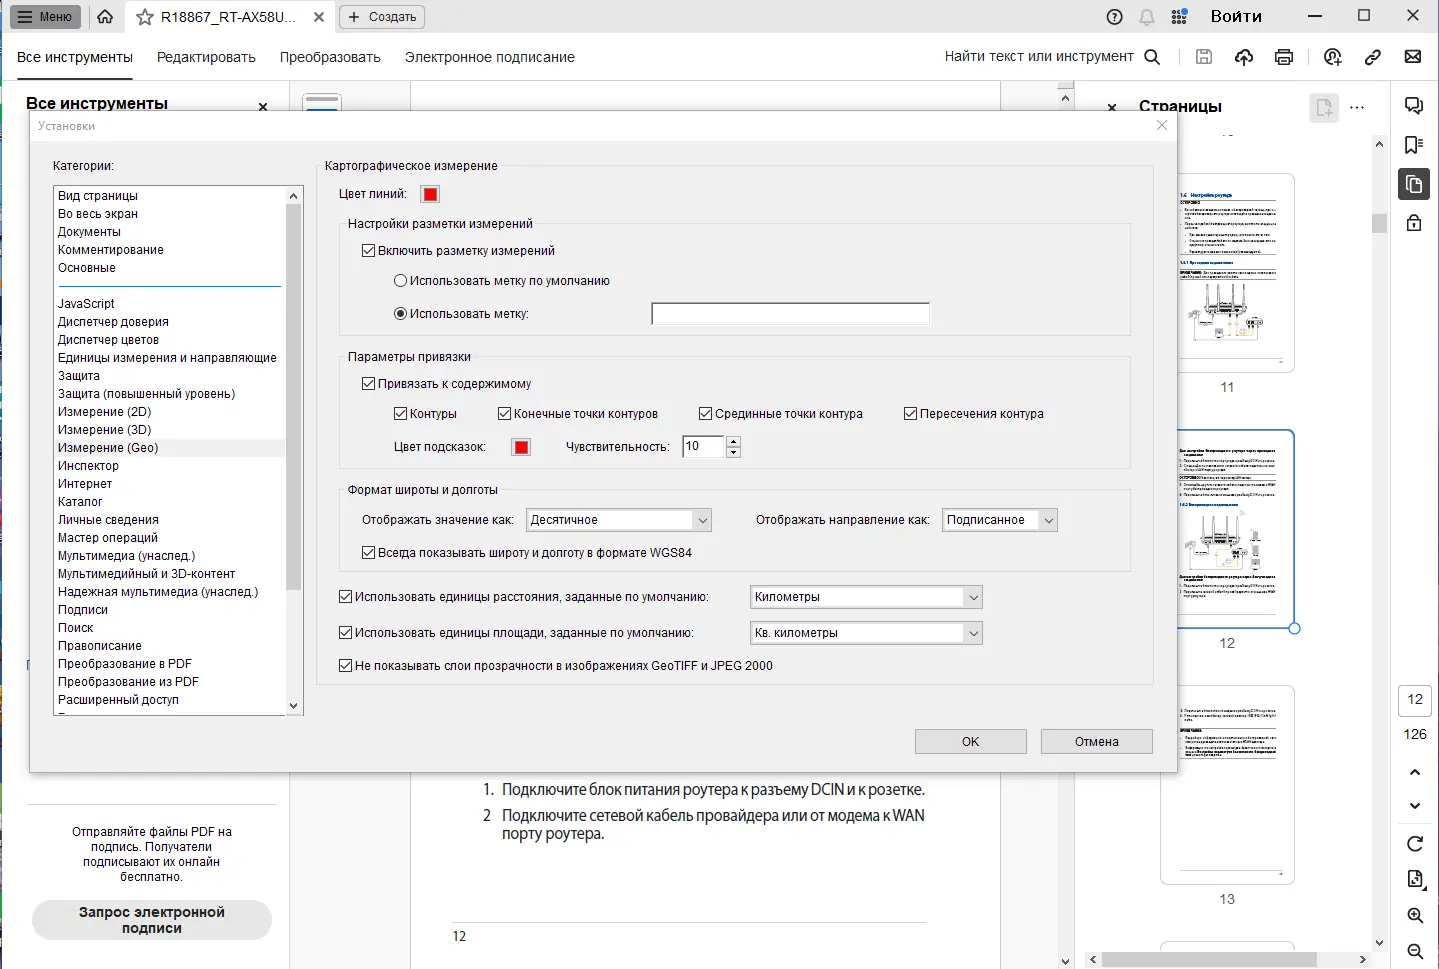Open the 'Подписанное' direction dropdown
This screenshot has height=969, width=1439.
(x=1049, y=519)
